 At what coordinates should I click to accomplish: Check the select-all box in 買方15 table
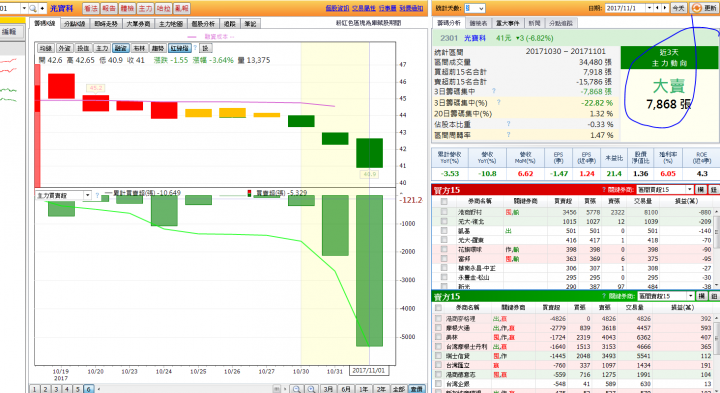tap(444, 201)
